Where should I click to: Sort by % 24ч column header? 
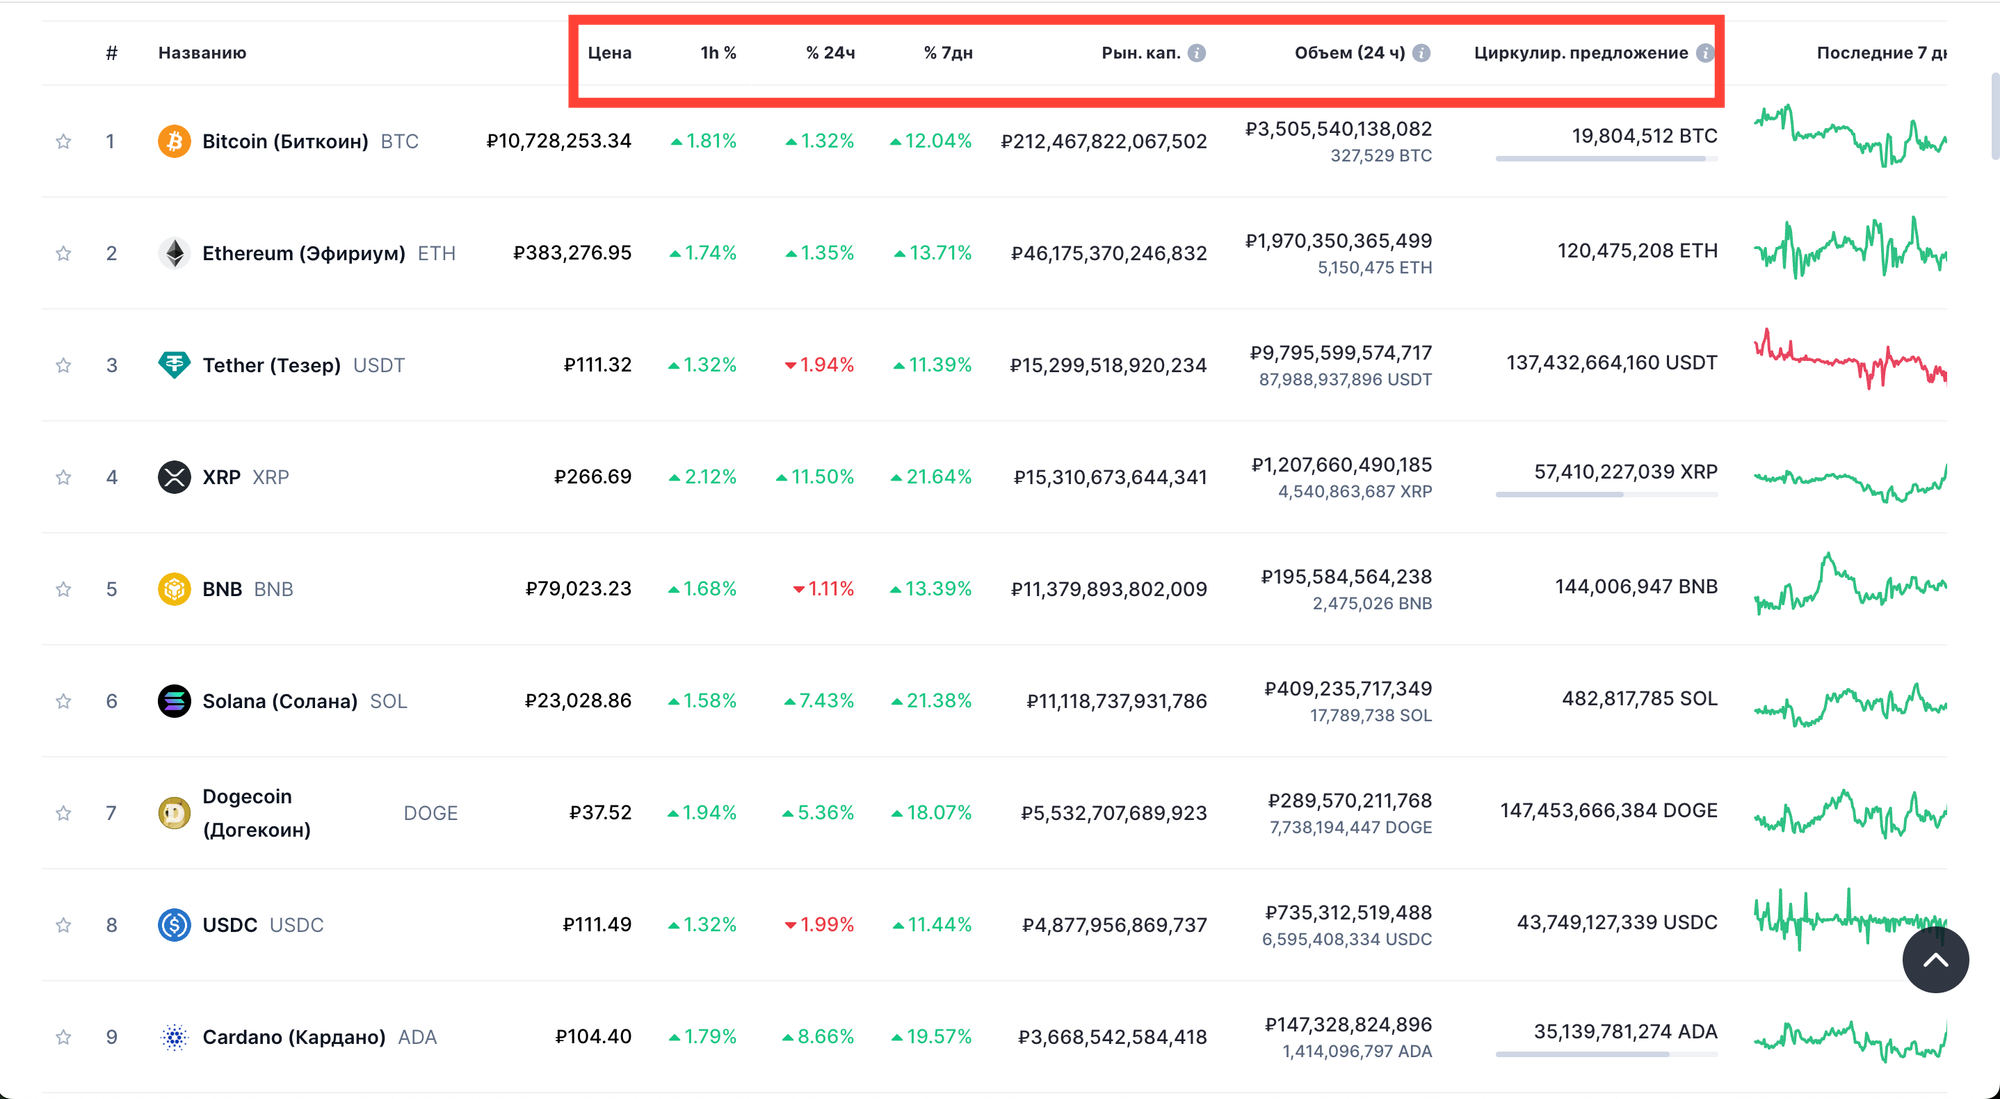830,53
